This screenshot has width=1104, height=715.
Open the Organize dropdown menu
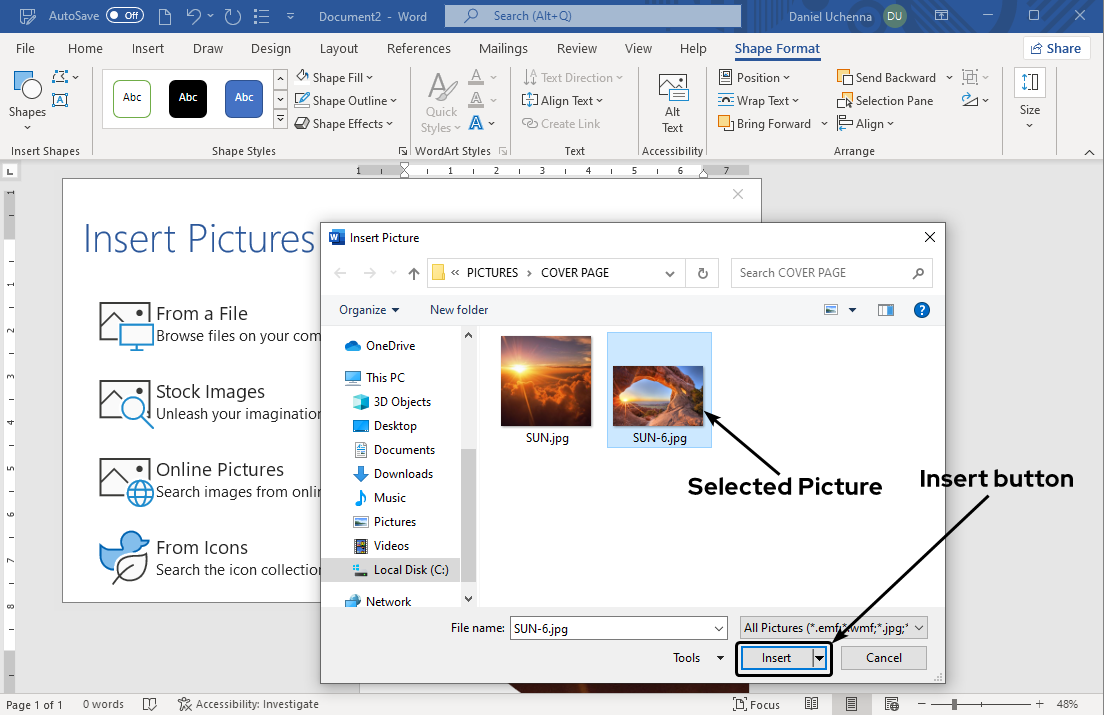point(369,310)
